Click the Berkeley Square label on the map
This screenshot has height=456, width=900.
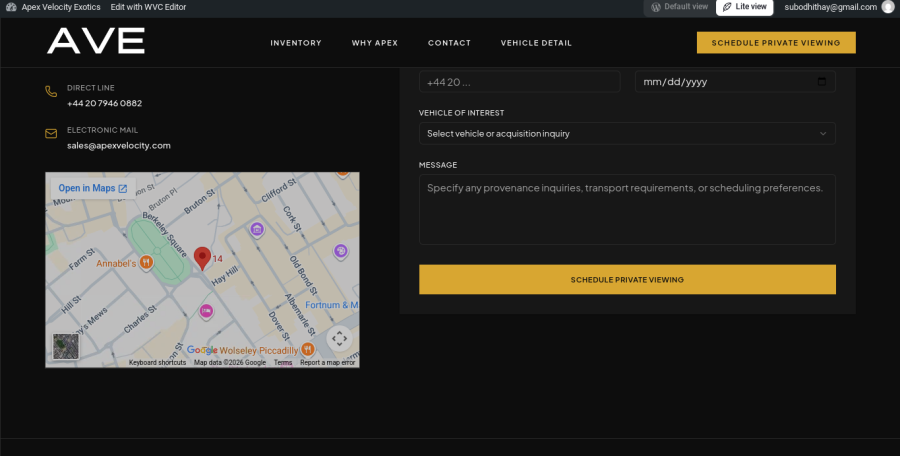(x=165, y=235)
